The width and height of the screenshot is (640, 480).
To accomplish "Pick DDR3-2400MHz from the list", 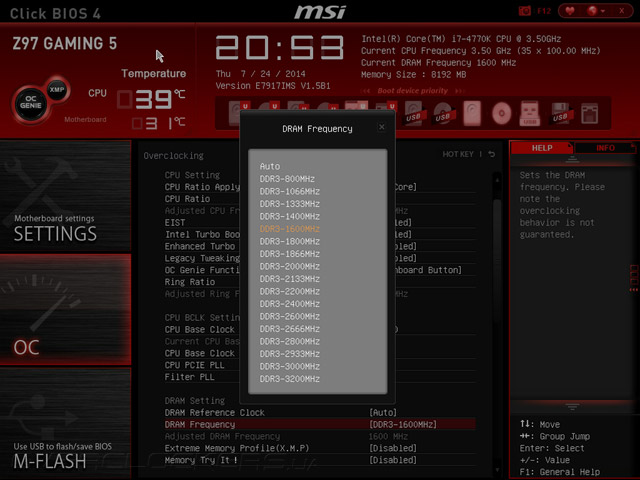I will (289, 304).
